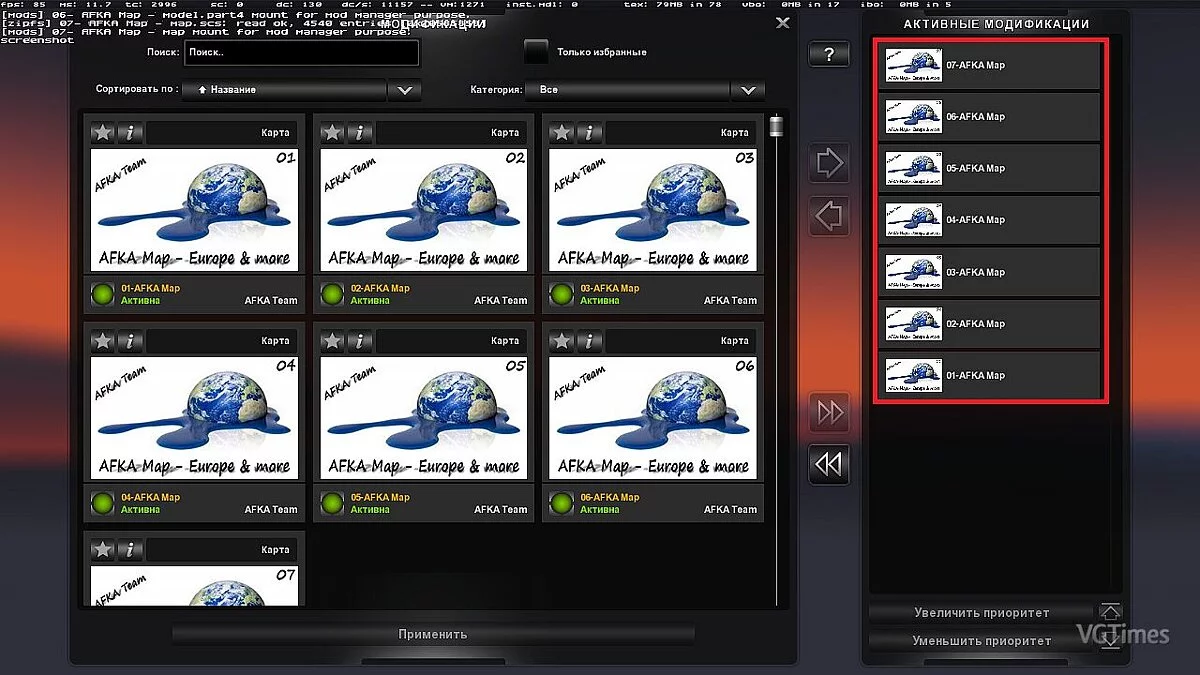Image resolution: width=1200 pixels, height=675 pixels.
Task: Favorite the 01-AFKA Map with star icon
Action: (x=102, y=132)
